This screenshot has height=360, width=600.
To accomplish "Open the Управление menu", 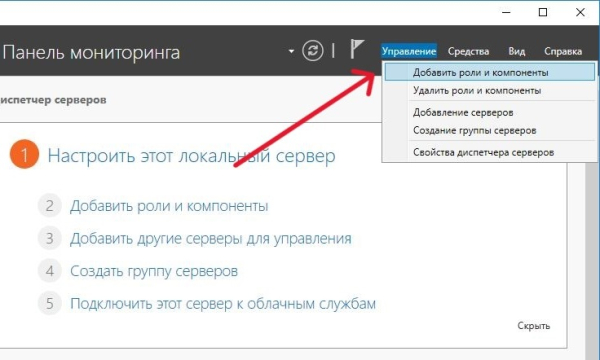I will (409, 51).
